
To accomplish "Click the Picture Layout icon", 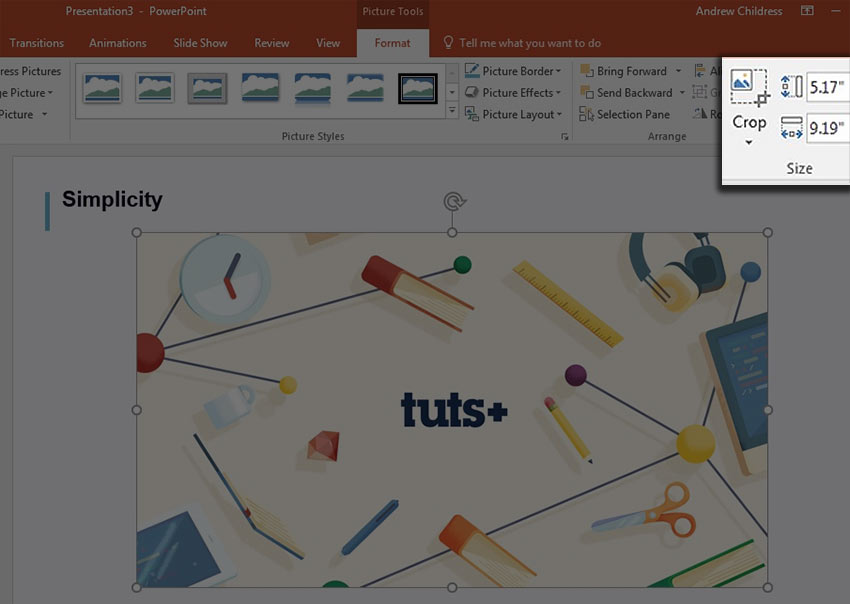I will [472, 114].
